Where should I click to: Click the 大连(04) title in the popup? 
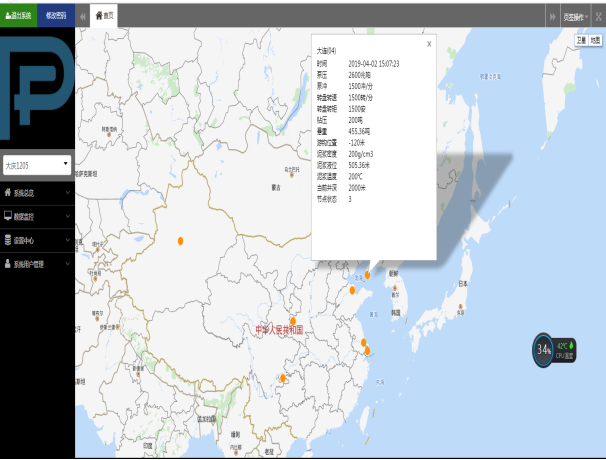tap(327, 51)
